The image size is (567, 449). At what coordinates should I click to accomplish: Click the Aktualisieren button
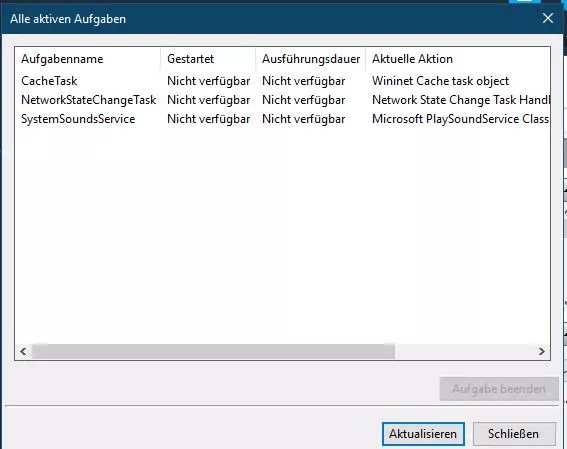coord(423,434)
